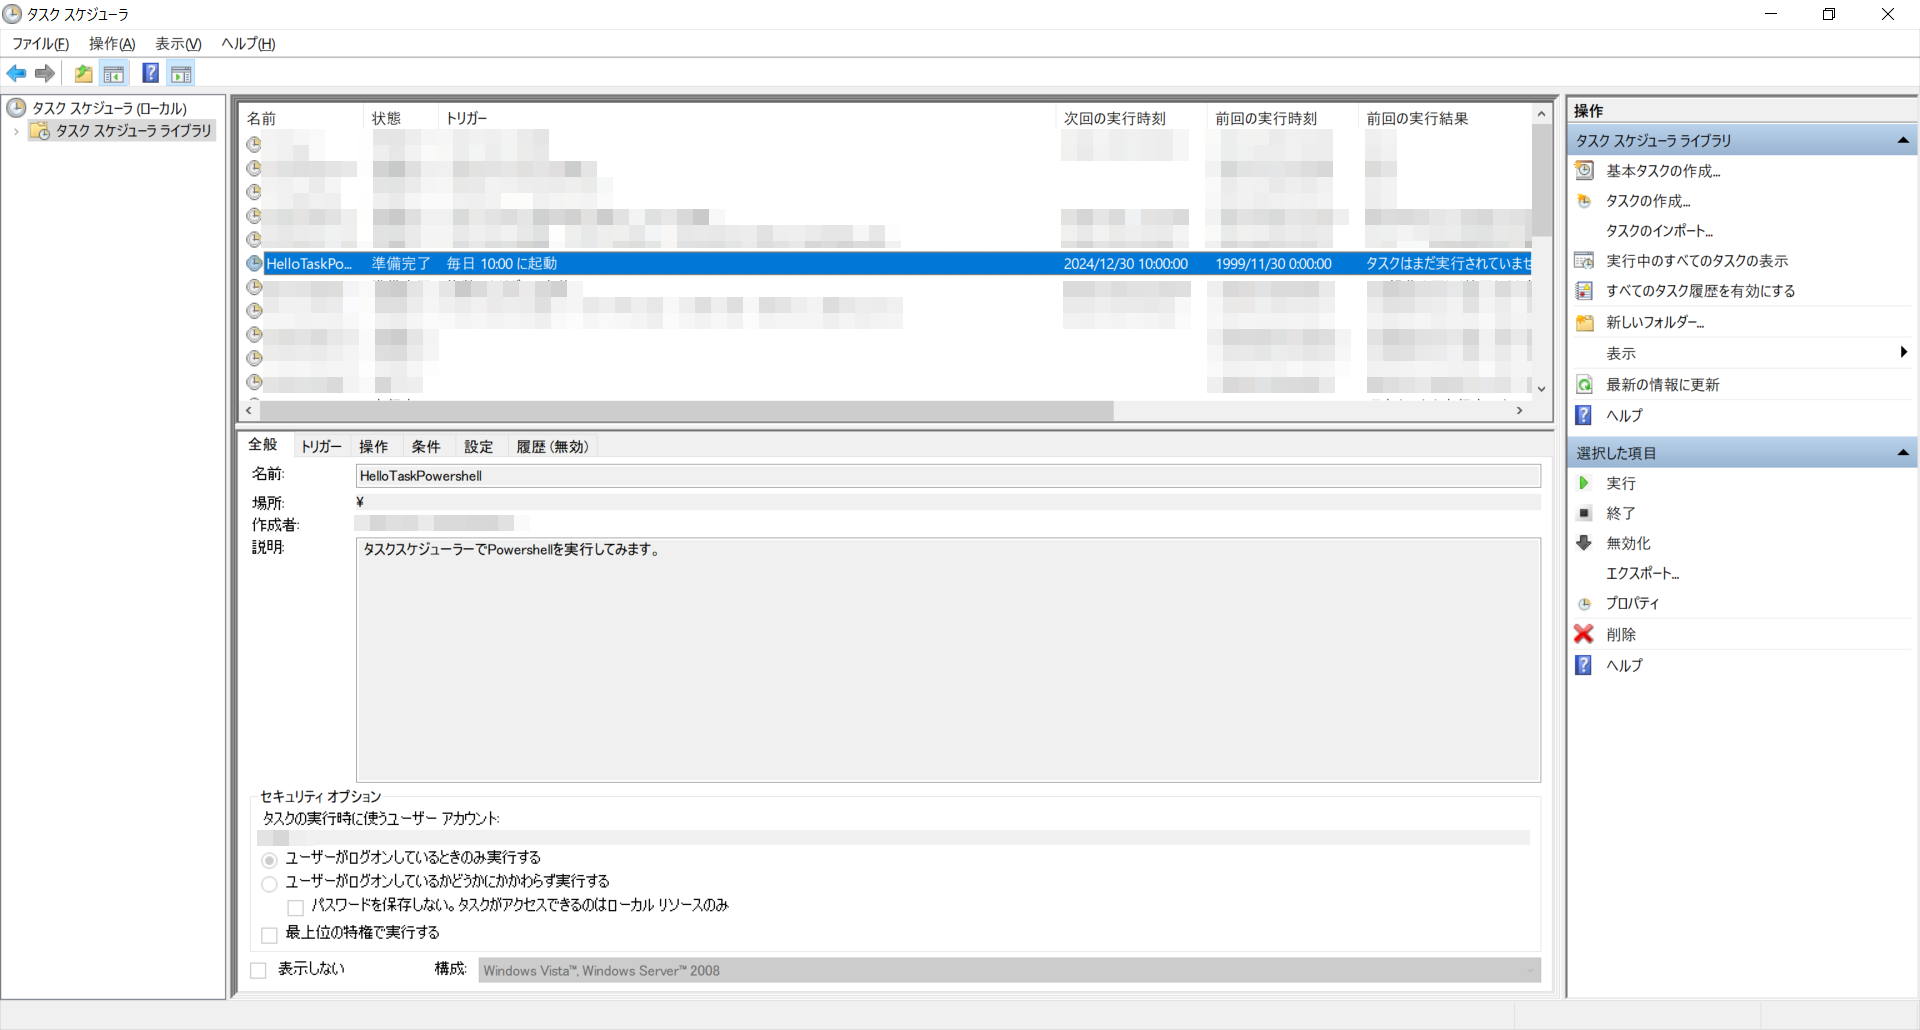Click the up-one-level folder toolbar icon
Screen dimensions: 1920x1030
83,73
